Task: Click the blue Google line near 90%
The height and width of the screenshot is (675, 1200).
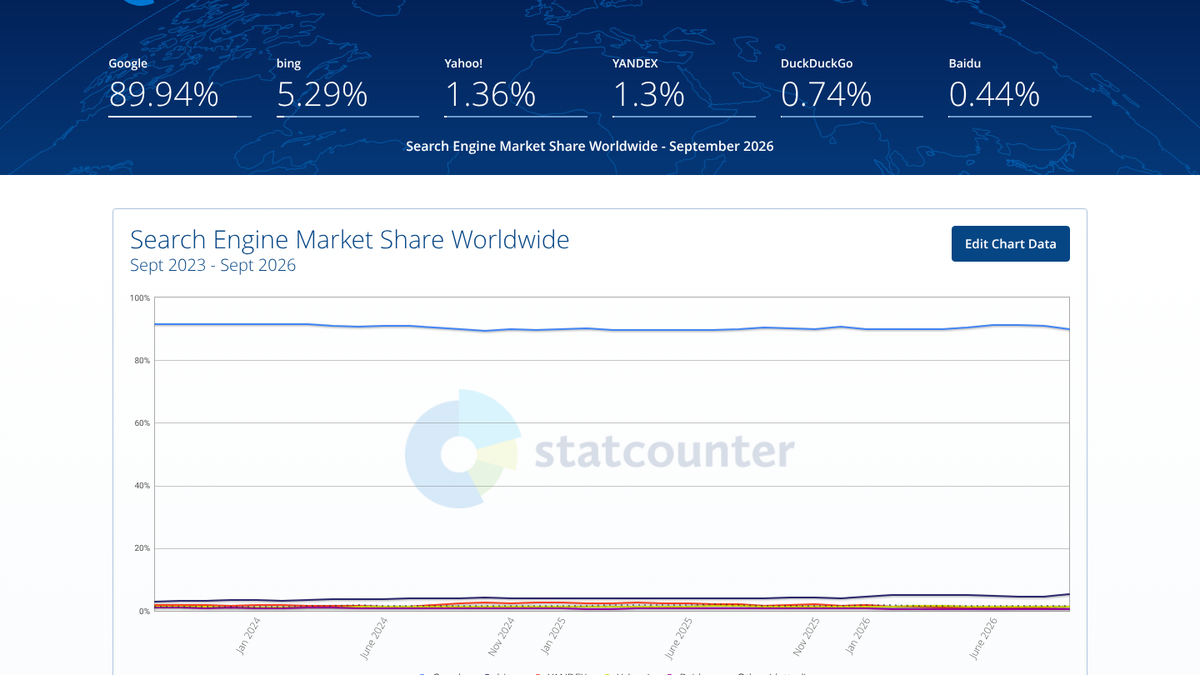Action: [x=610, y=329]
